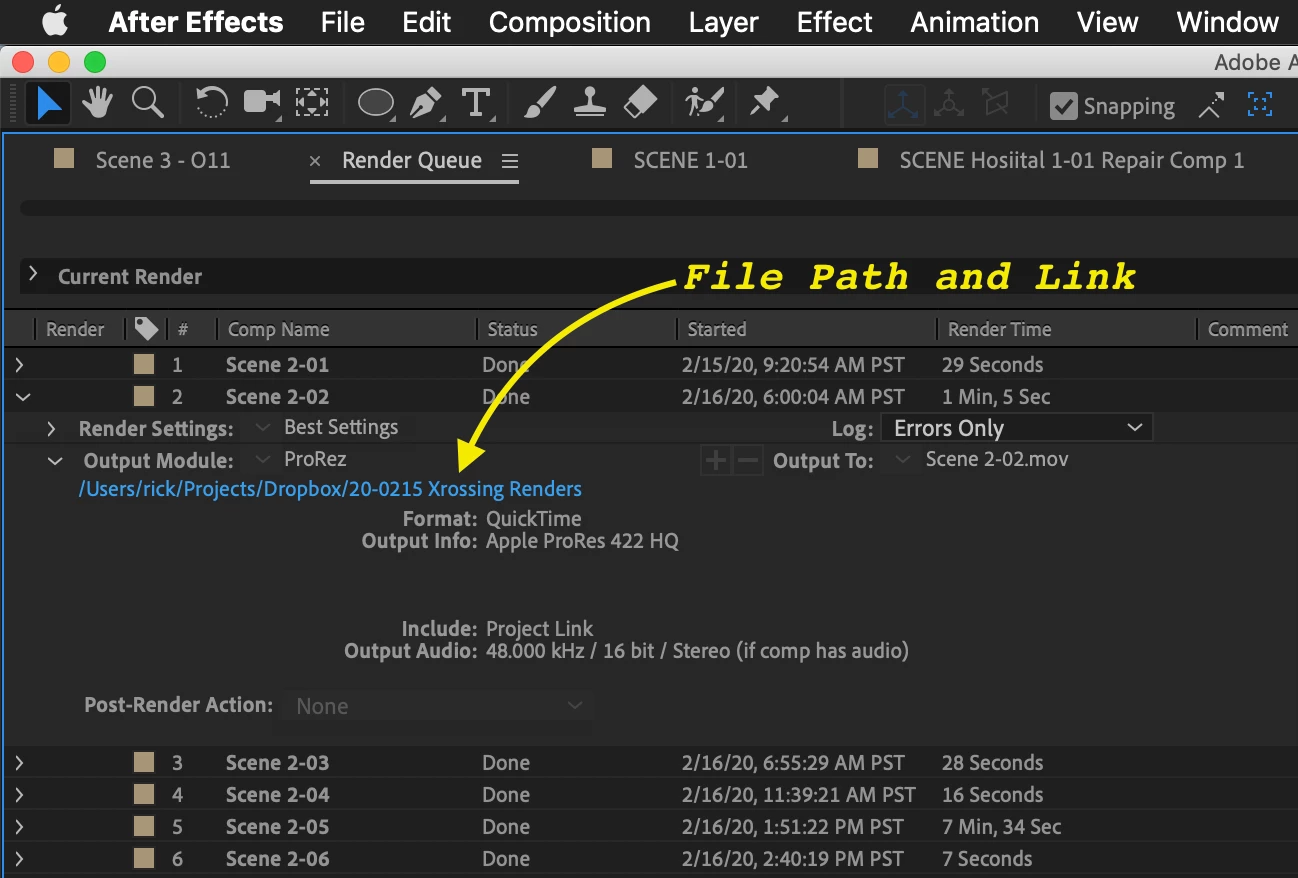1298x878 pixels.
Task: Collapse the Output Module details
Action: tap(55, 461)
